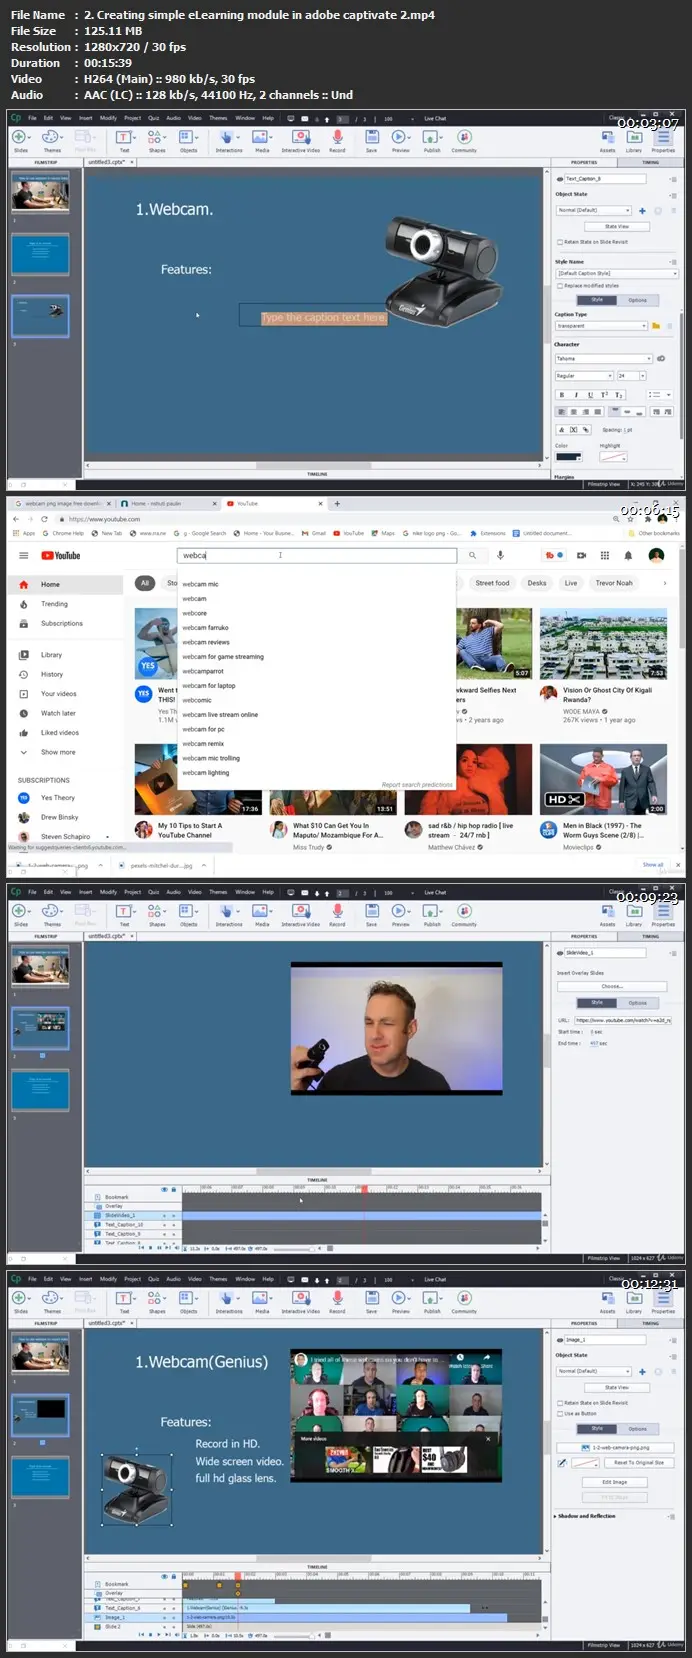
Task: Toggle Italic in the Character section
Action: [x=576, y=395]
